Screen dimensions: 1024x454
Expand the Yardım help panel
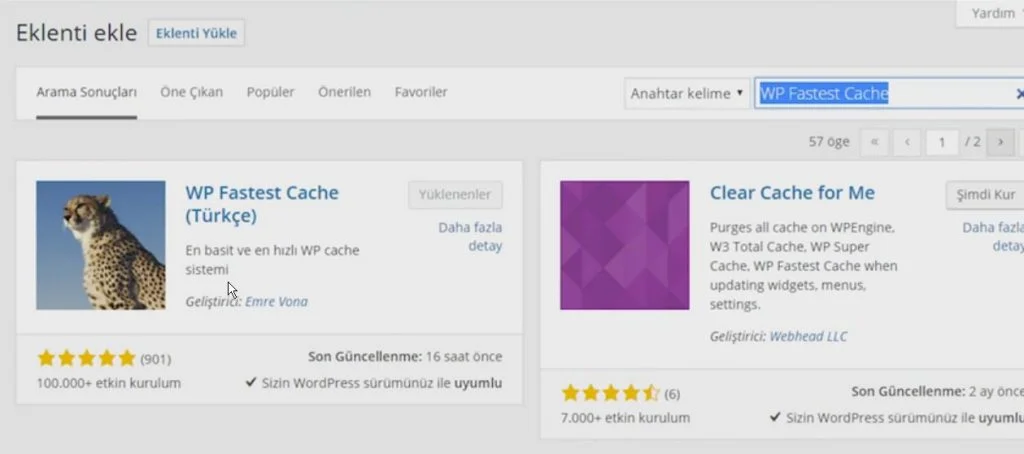[x=993, y=14]
